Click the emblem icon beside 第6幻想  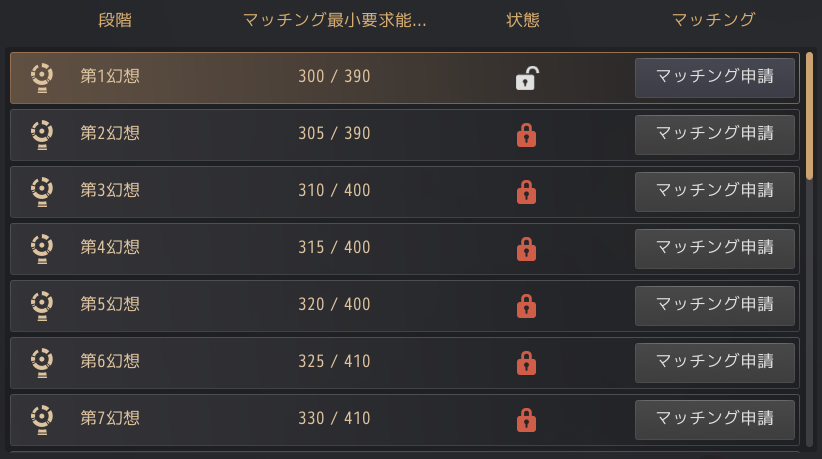[41, 362]
